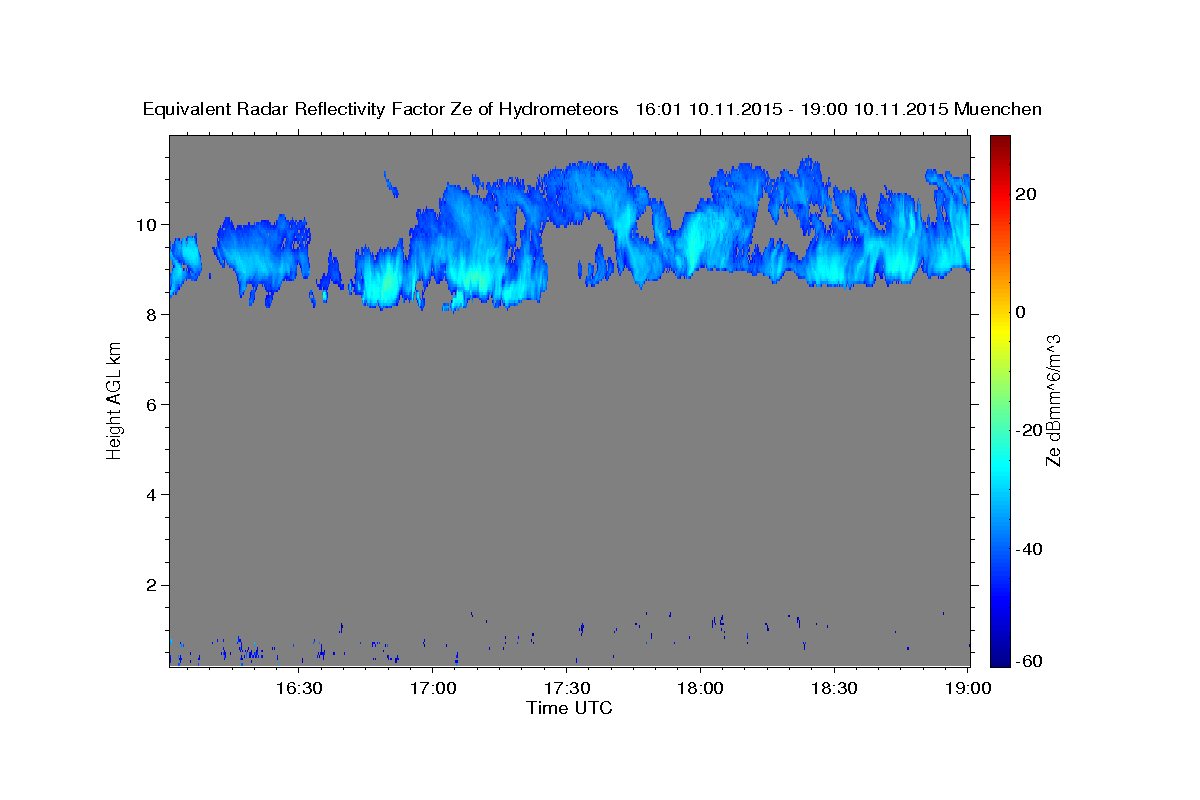Click the '16:30' time tick label
This screenshot has width=1200, height=800.
click(298, 689)
